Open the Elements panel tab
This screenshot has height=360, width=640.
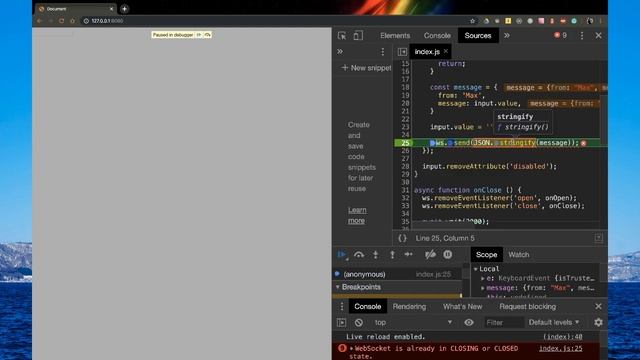(395, 36)
